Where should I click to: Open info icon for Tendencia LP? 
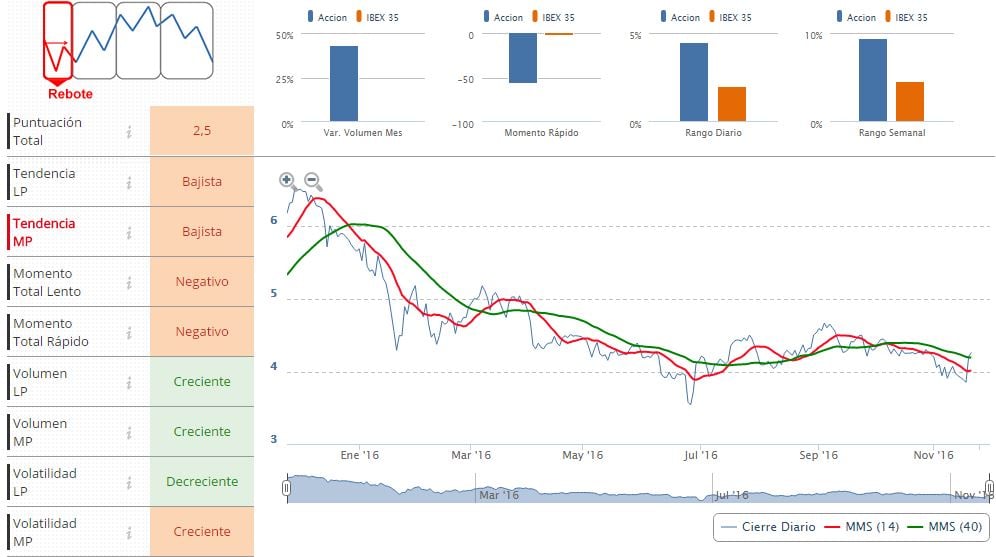coord(129,182)
